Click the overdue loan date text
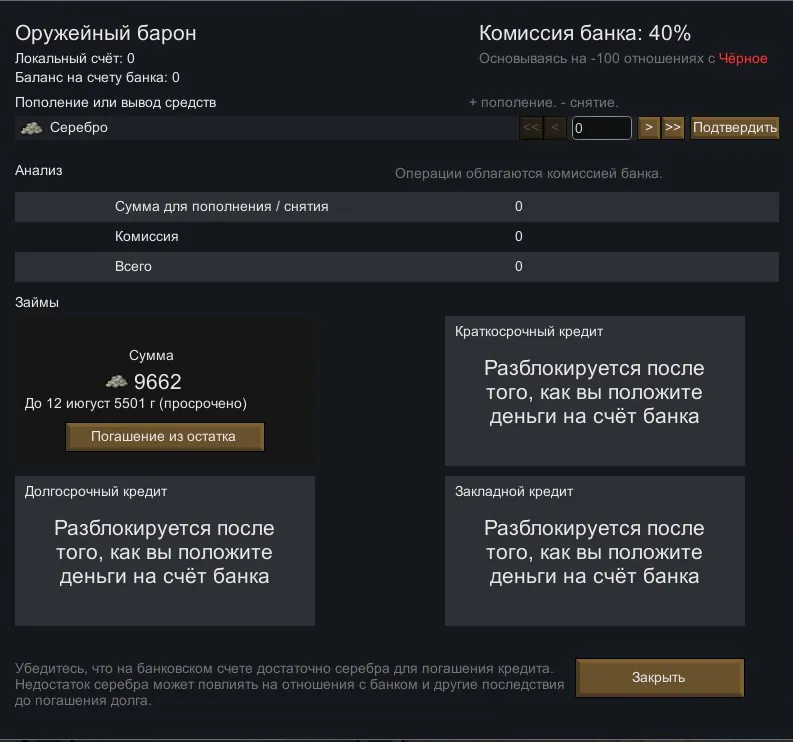Image resolution: width=793 pixels, height=742 pixels. pos(135,404)
